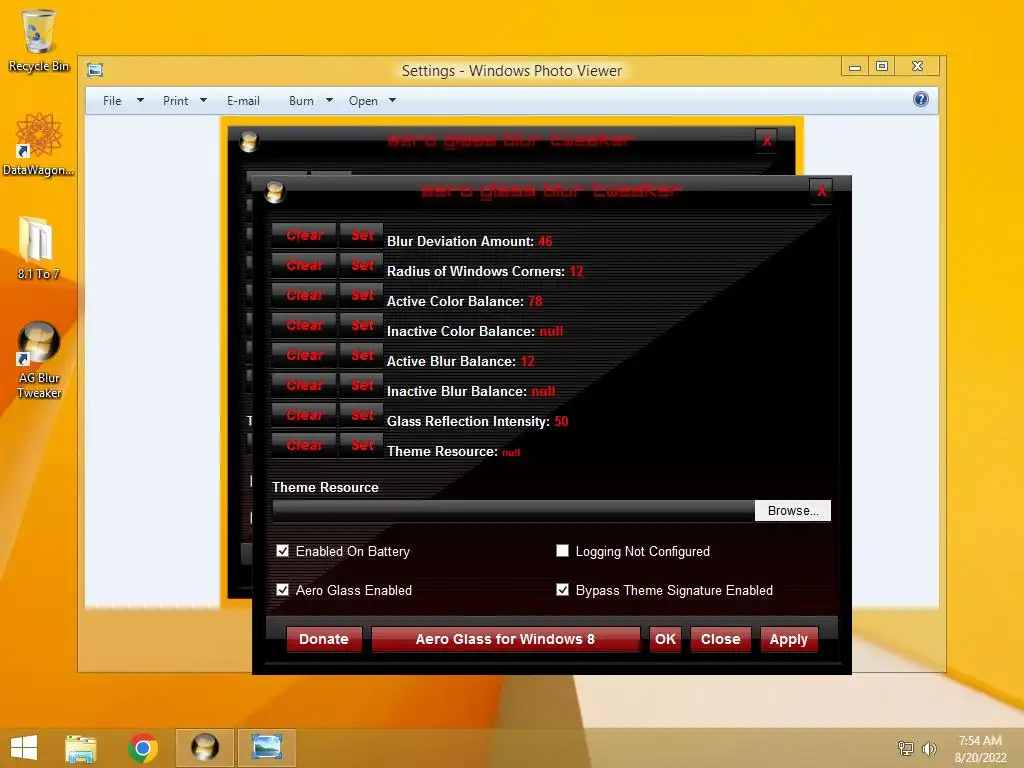The image size is (1024, 768).
Task: Click the glass jar icon of the back tweaker window
Action: tap(249, 141)
